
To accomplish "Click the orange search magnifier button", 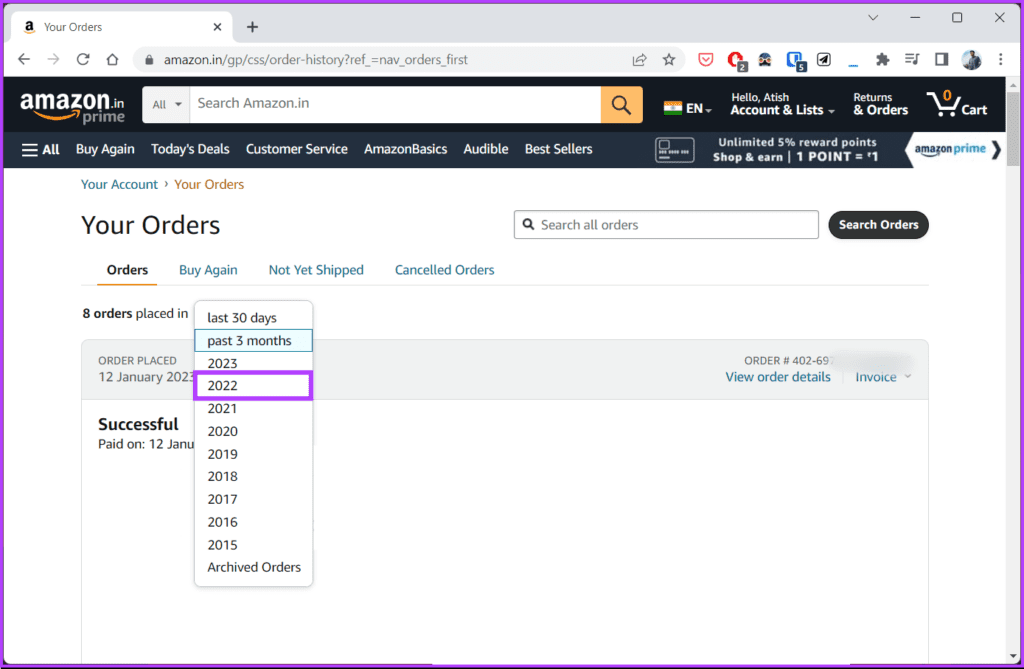I will coord(621,105).
